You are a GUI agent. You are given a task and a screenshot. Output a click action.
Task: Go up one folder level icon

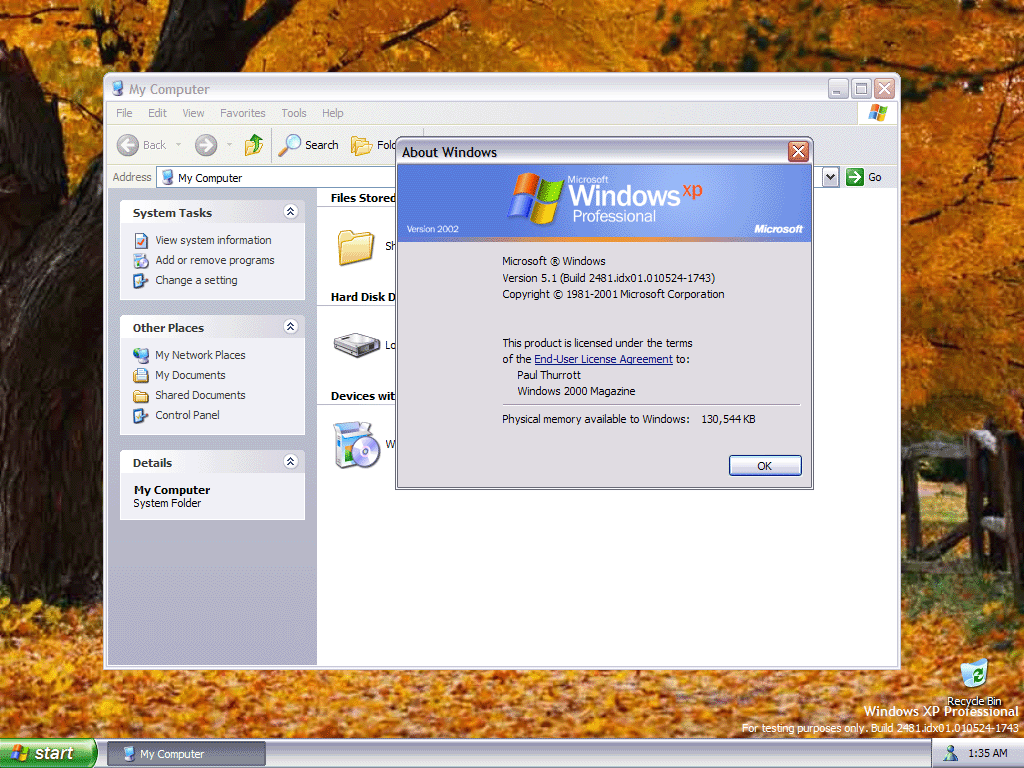(x=254, y=145)
